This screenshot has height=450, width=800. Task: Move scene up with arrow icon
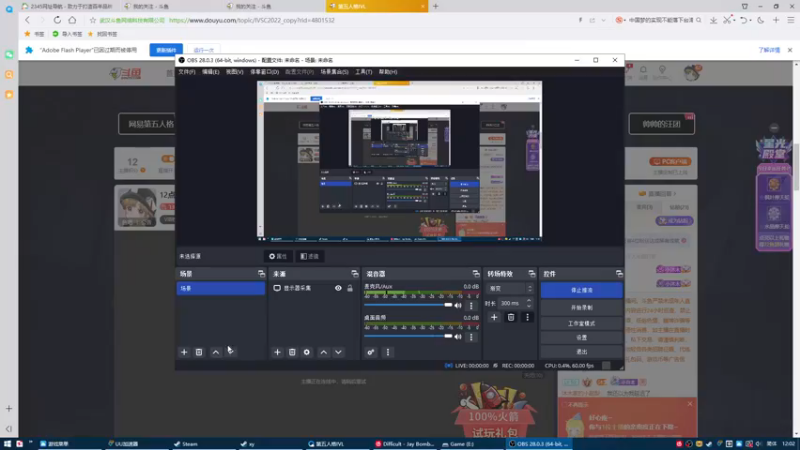point(216,352)
